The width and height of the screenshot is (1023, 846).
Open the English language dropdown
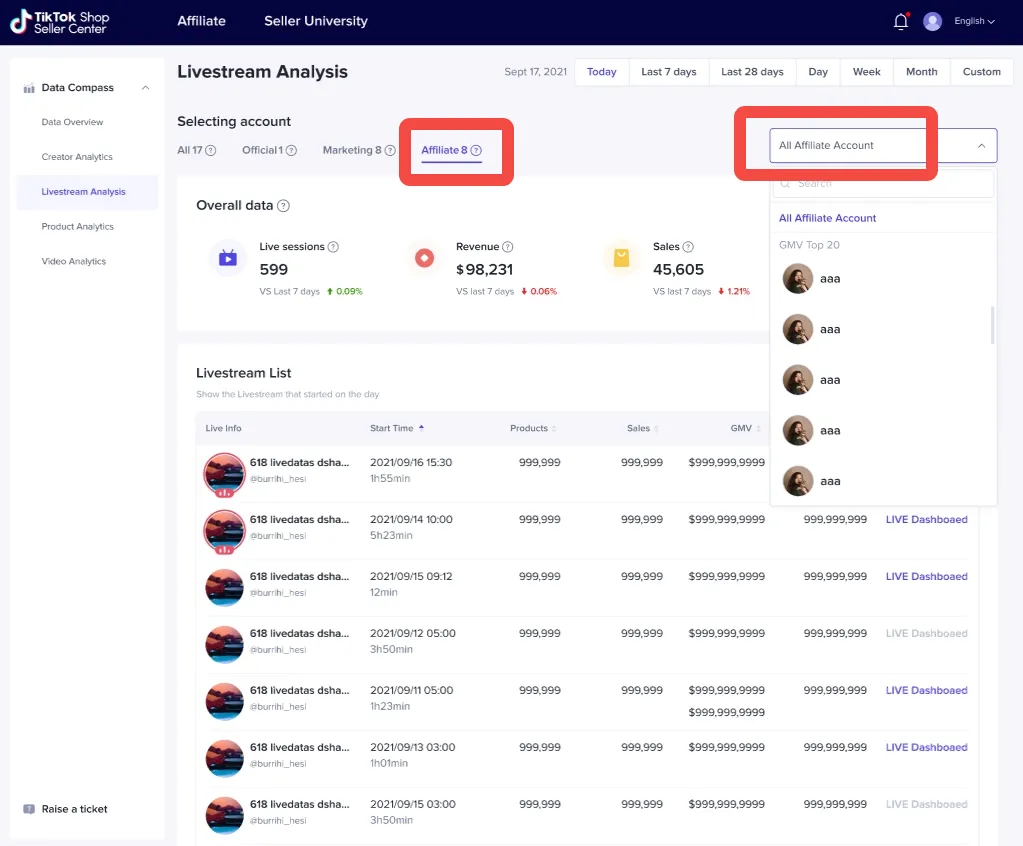click(974, 21)
